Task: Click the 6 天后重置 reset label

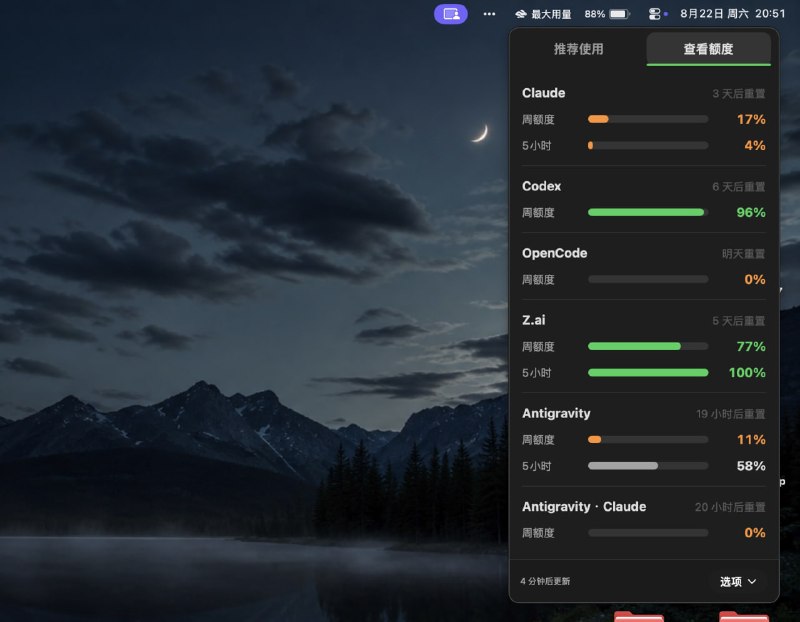Action: click(x=739, y=187)
